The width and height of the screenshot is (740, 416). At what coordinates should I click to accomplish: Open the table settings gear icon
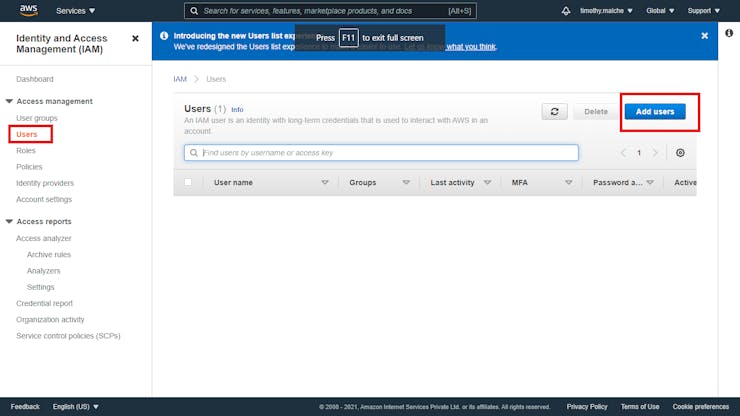pos(680,153)
